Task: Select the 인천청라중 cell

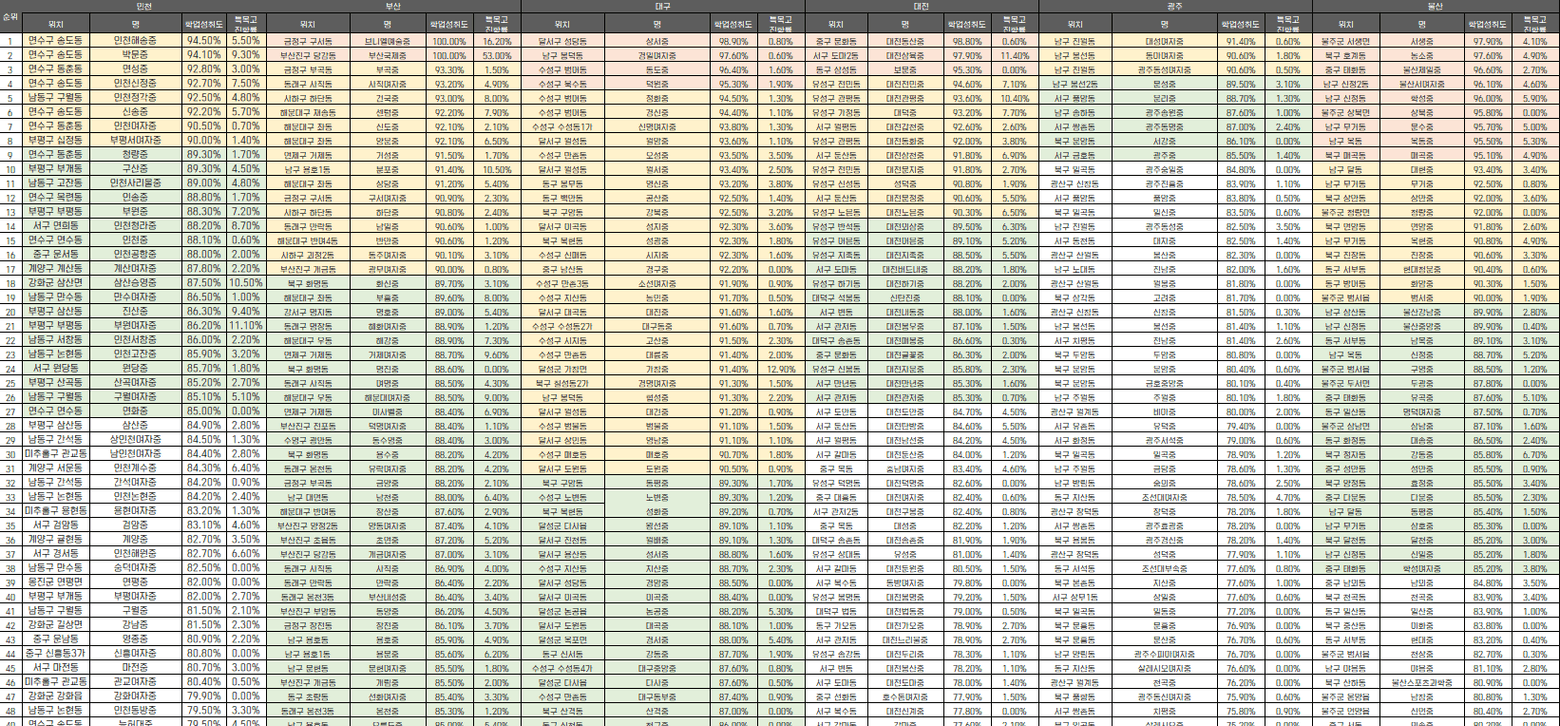Action: (135, 226)
